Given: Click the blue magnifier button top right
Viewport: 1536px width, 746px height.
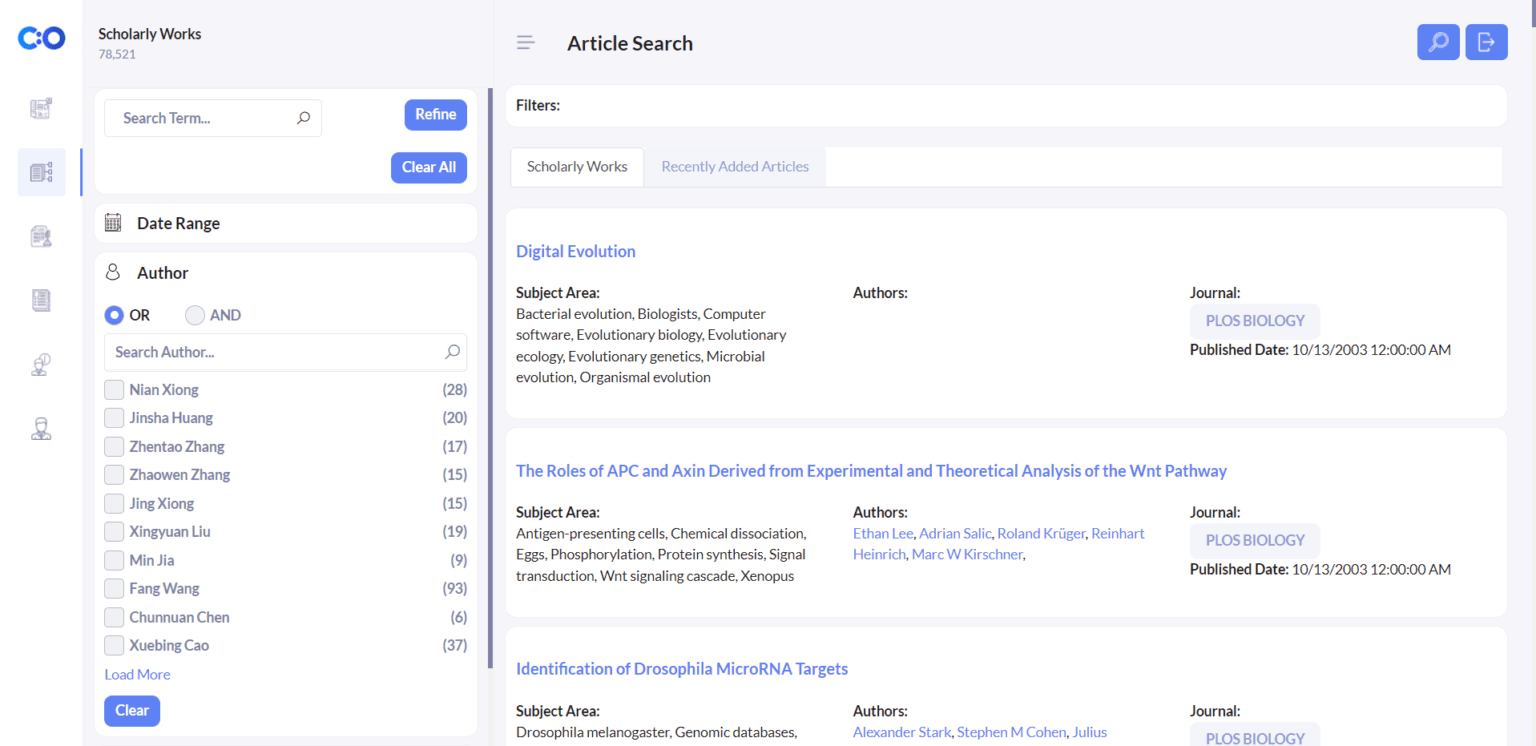Looking at the screenshot, I should 1438,42.
